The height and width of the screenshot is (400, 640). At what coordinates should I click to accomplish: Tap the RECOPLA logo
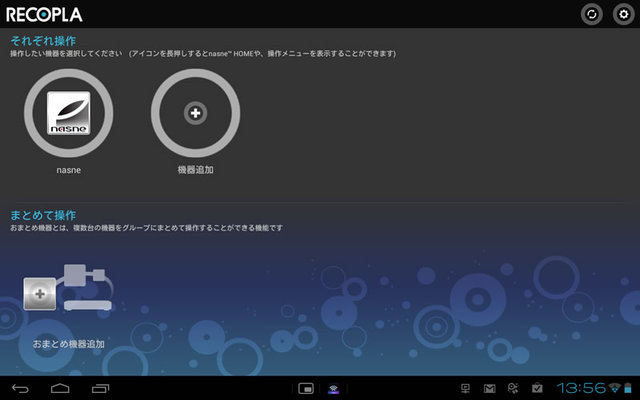44,15
